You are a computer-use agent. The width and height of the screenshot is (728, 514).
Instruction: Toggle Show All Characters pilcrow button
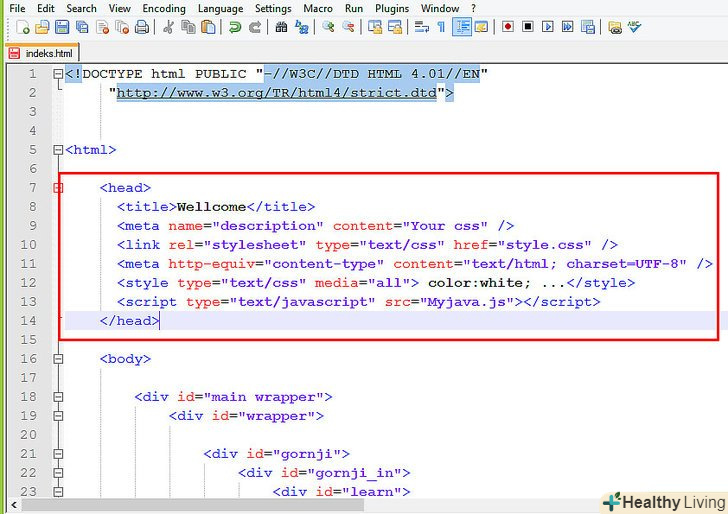(x=441, y=27)
